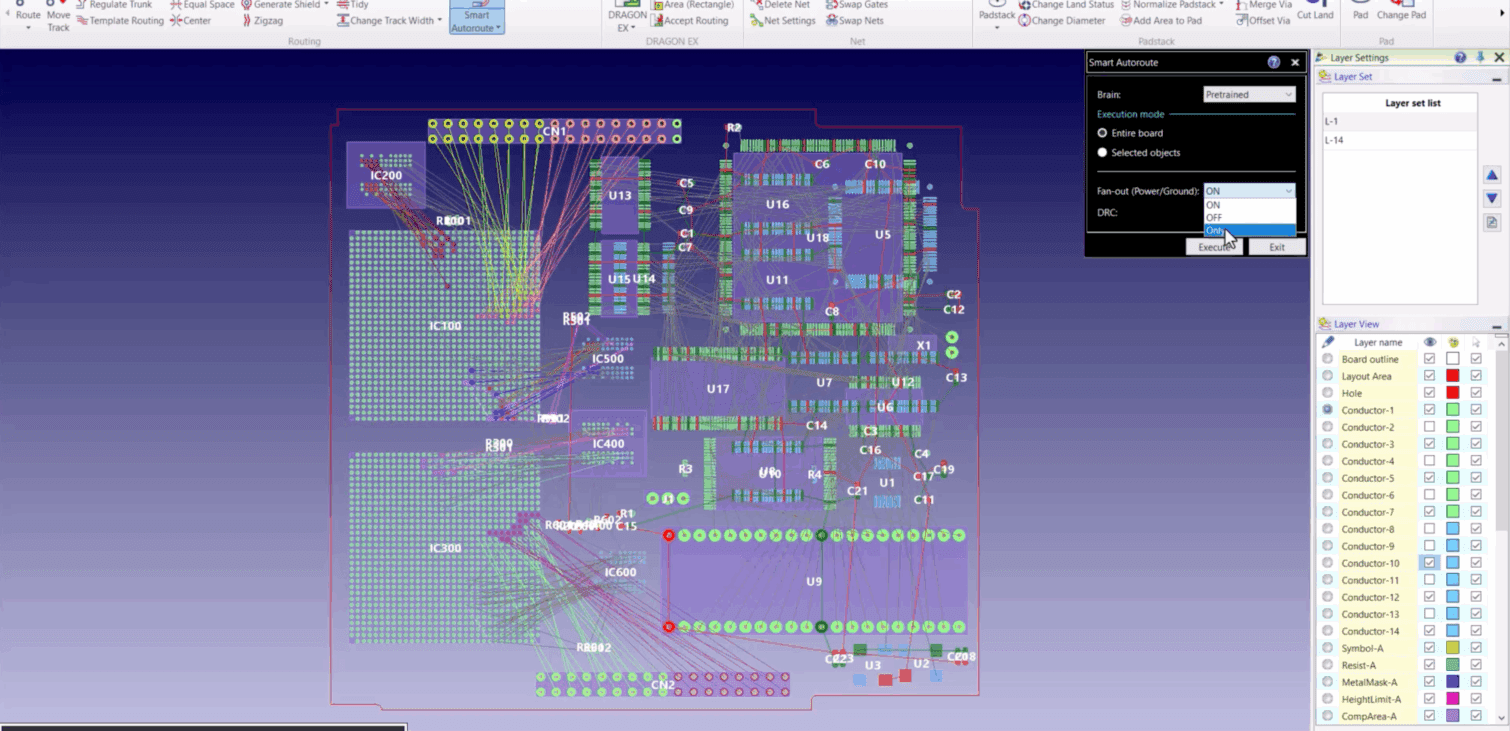Select the Selected objects radio button

coord(1103,153)
